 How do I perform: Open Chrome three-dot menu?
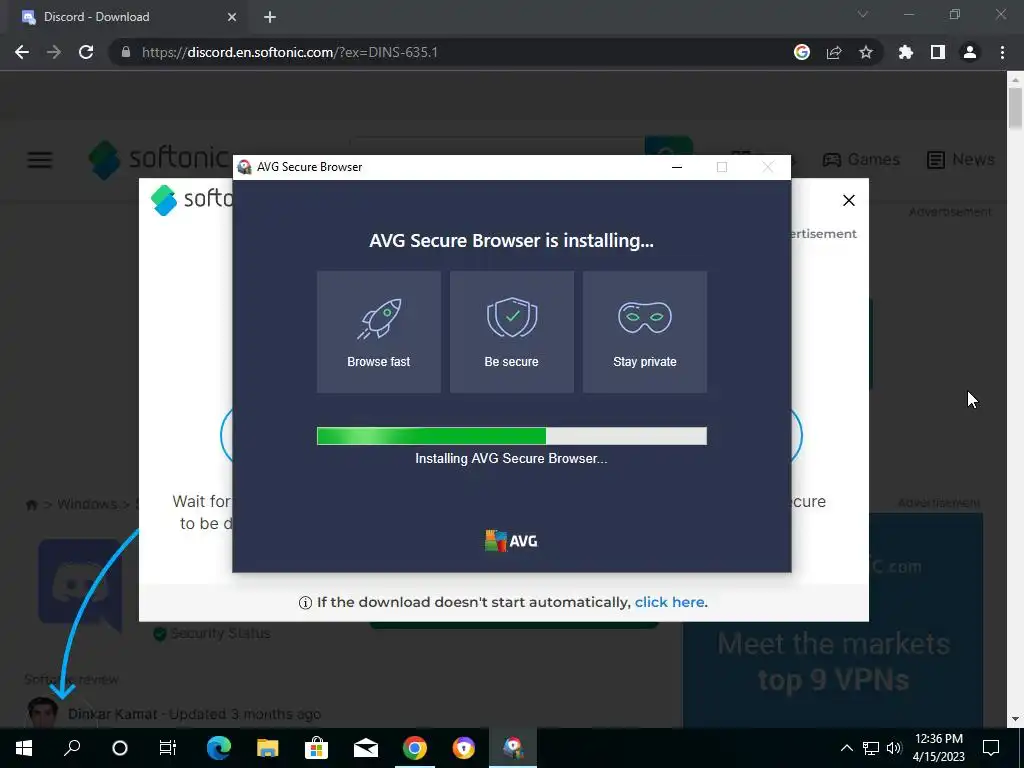pyautogui.click(x=1002, y=52)
